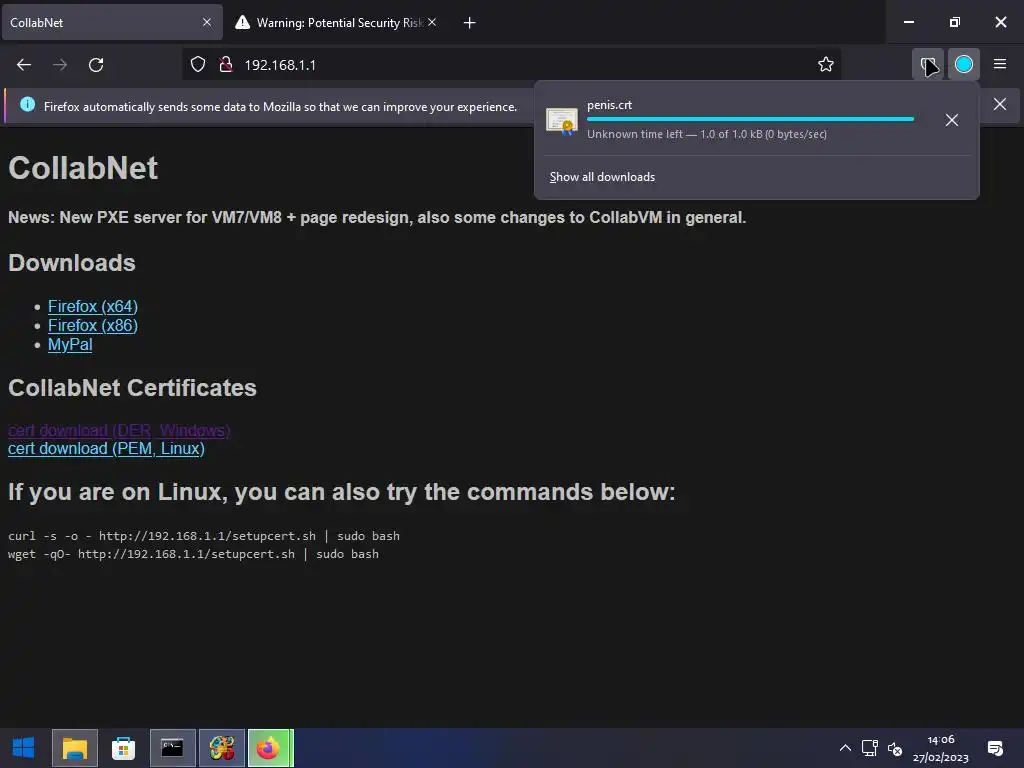Open the colorful knot app taskbar icon

[221, 748]
